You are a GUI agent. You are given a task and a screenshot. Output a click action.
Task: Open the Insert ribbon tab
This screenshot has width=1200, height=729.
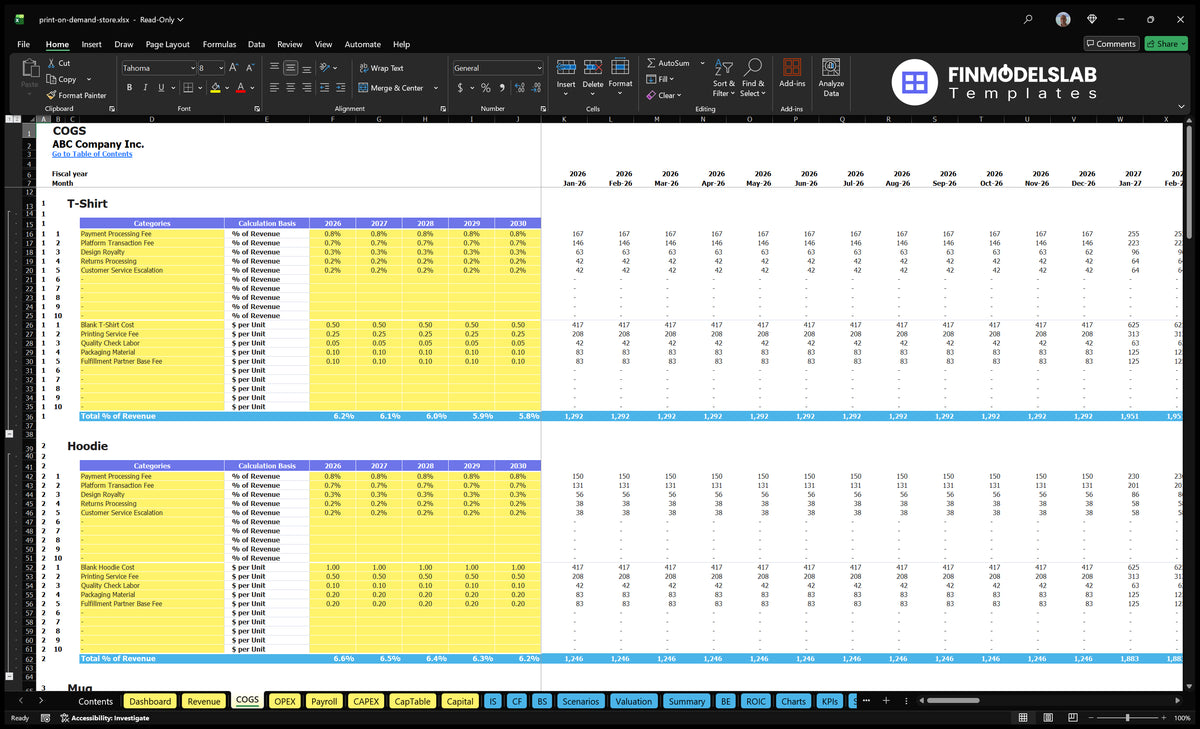point(91,44)
